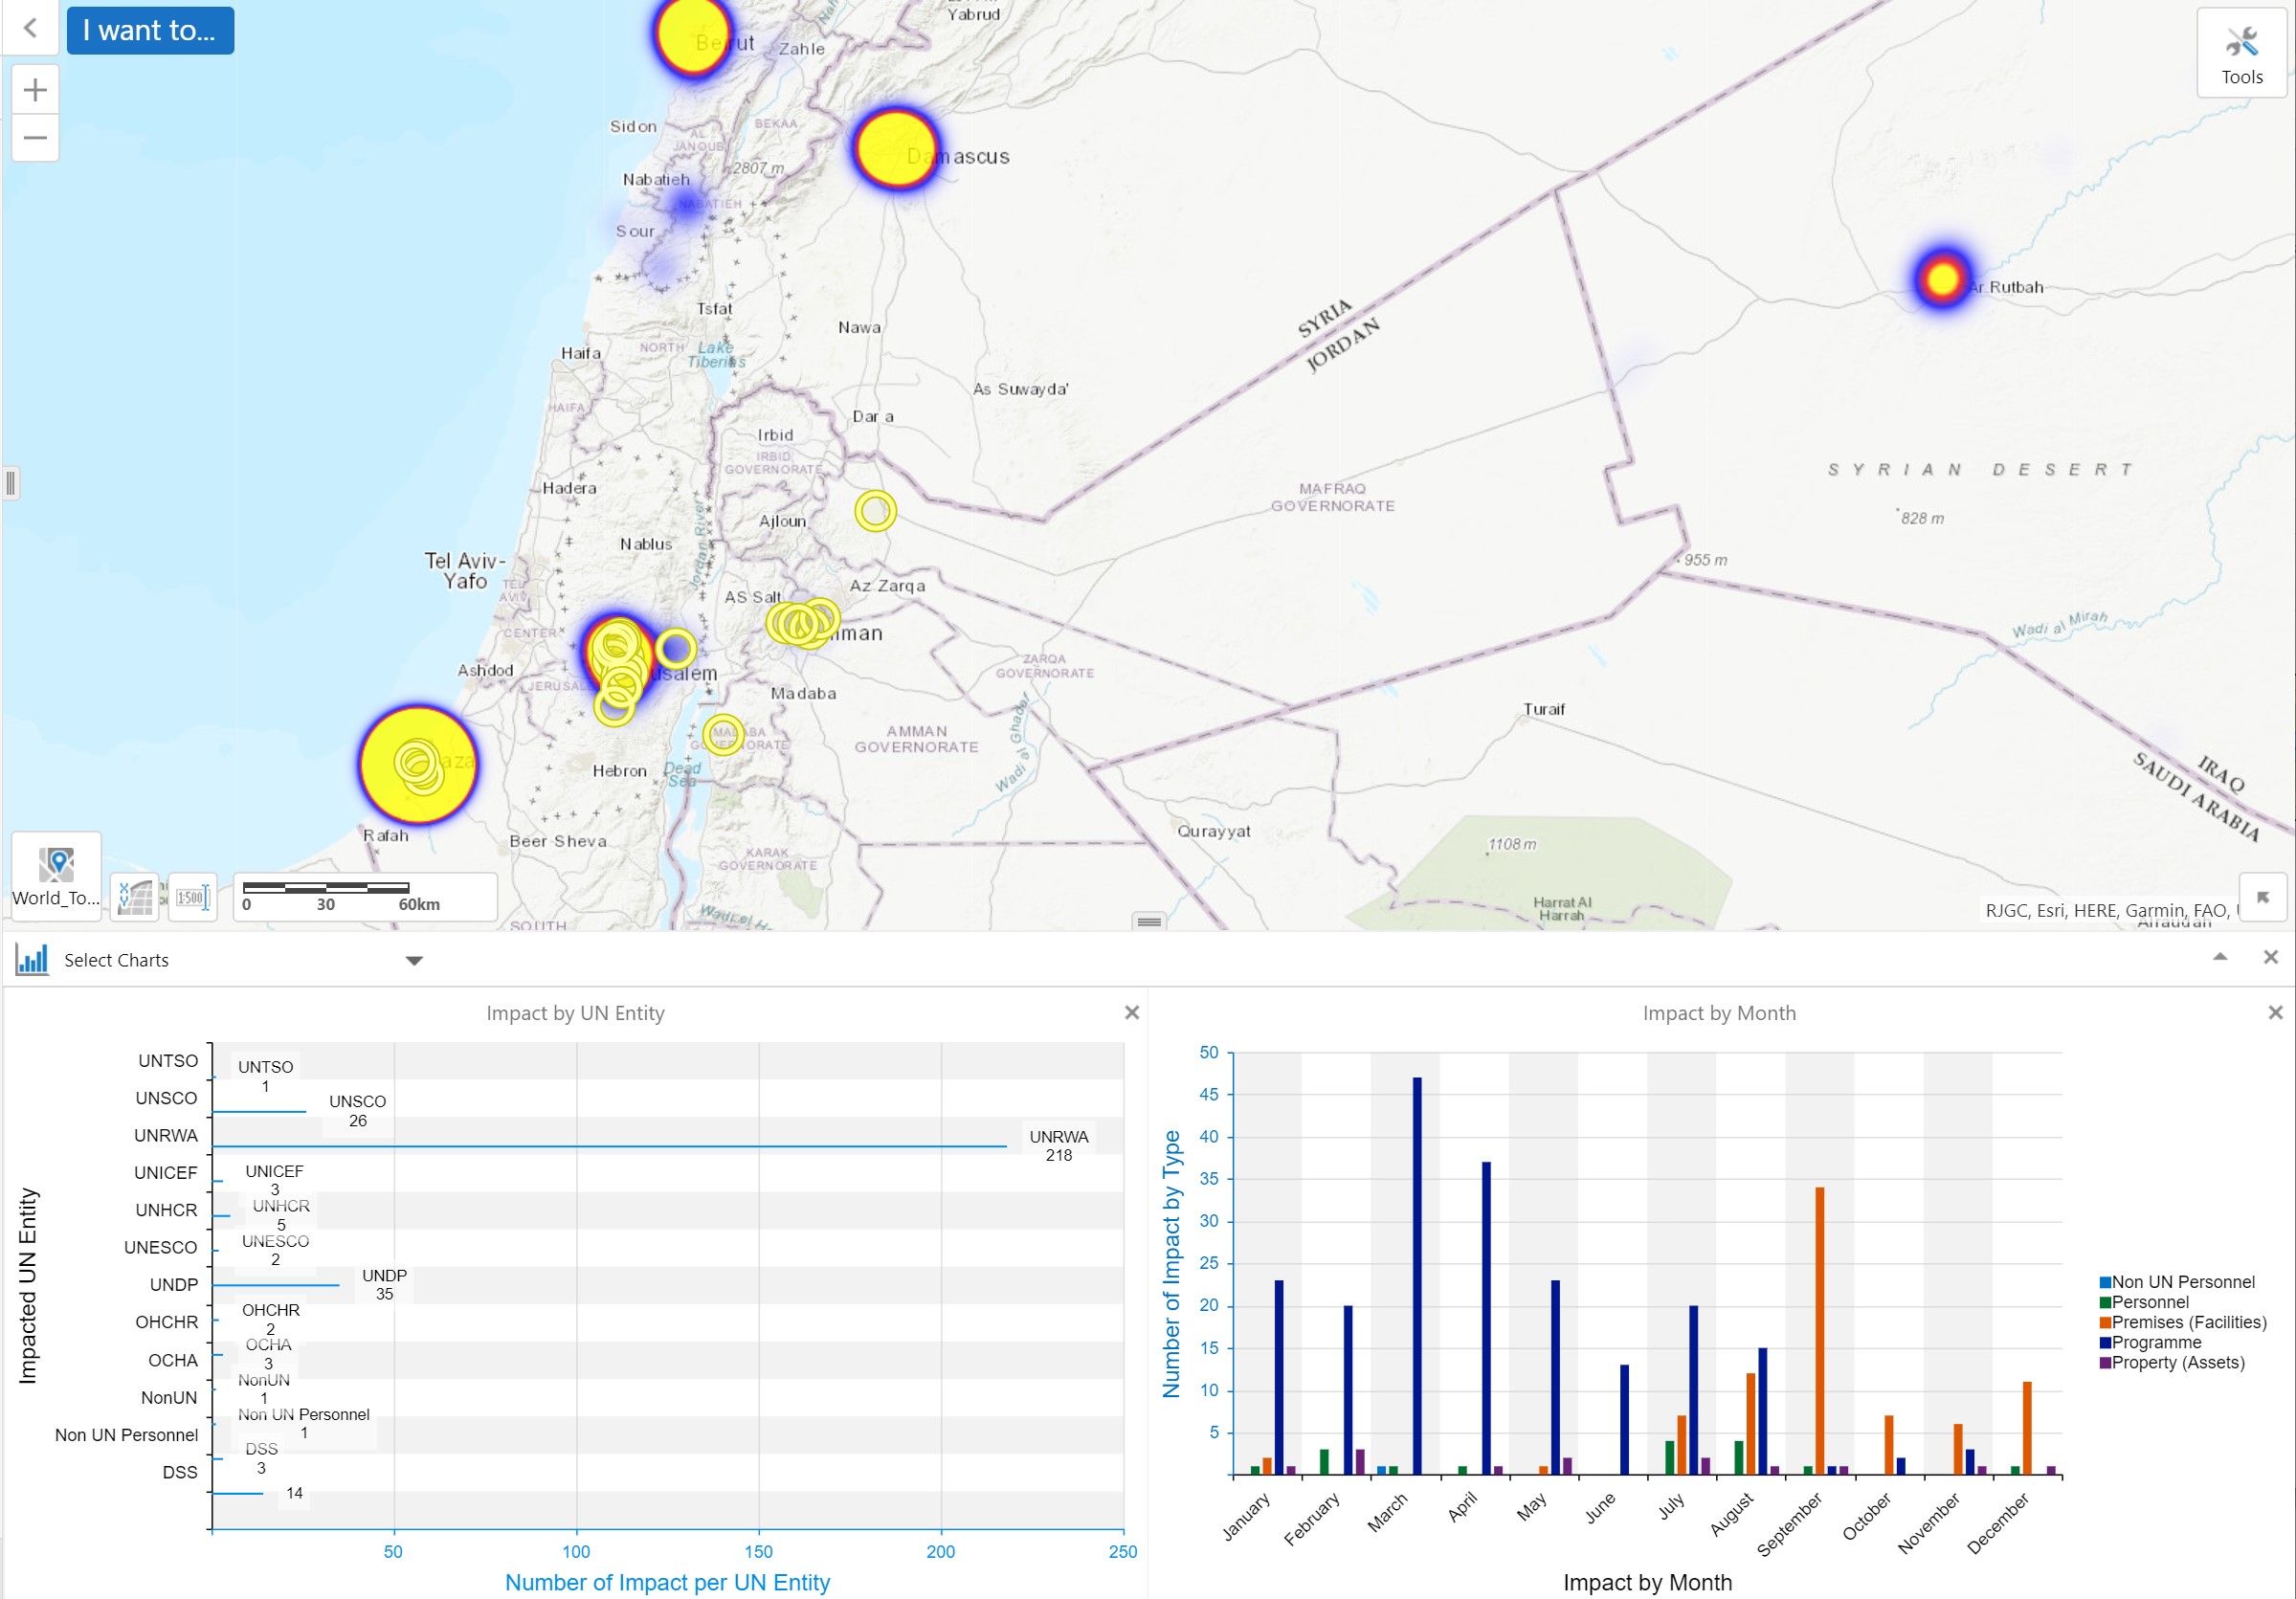Click the 1:500 map scale icon

coord(192,897)
